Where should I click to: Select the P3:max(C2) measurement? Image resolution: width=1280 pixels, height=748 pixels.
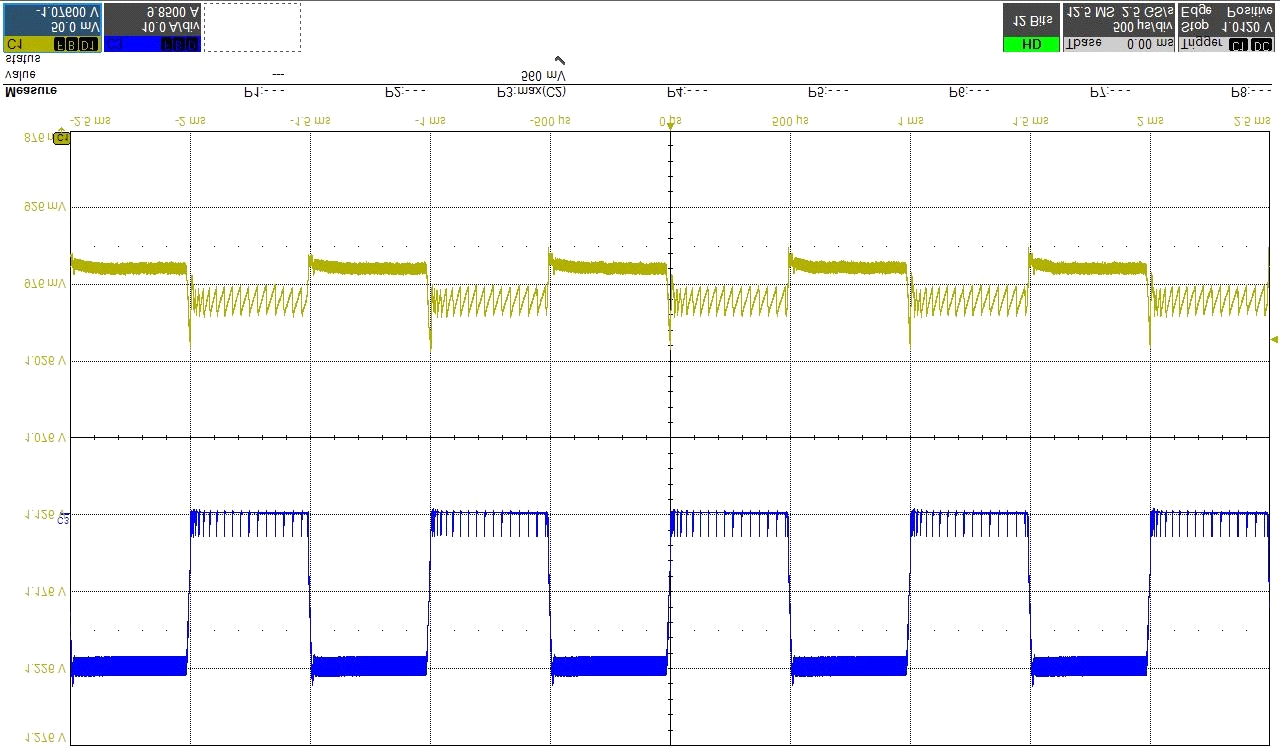[x=531, y=92]
